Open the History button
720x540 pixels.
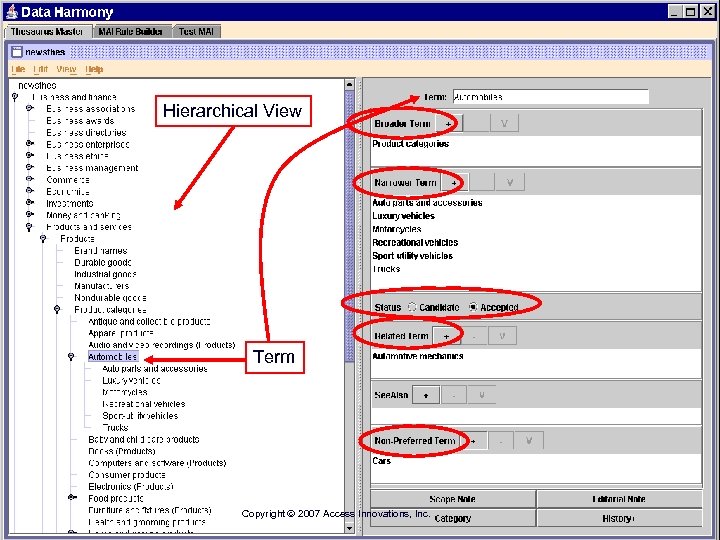coord(619,518)
